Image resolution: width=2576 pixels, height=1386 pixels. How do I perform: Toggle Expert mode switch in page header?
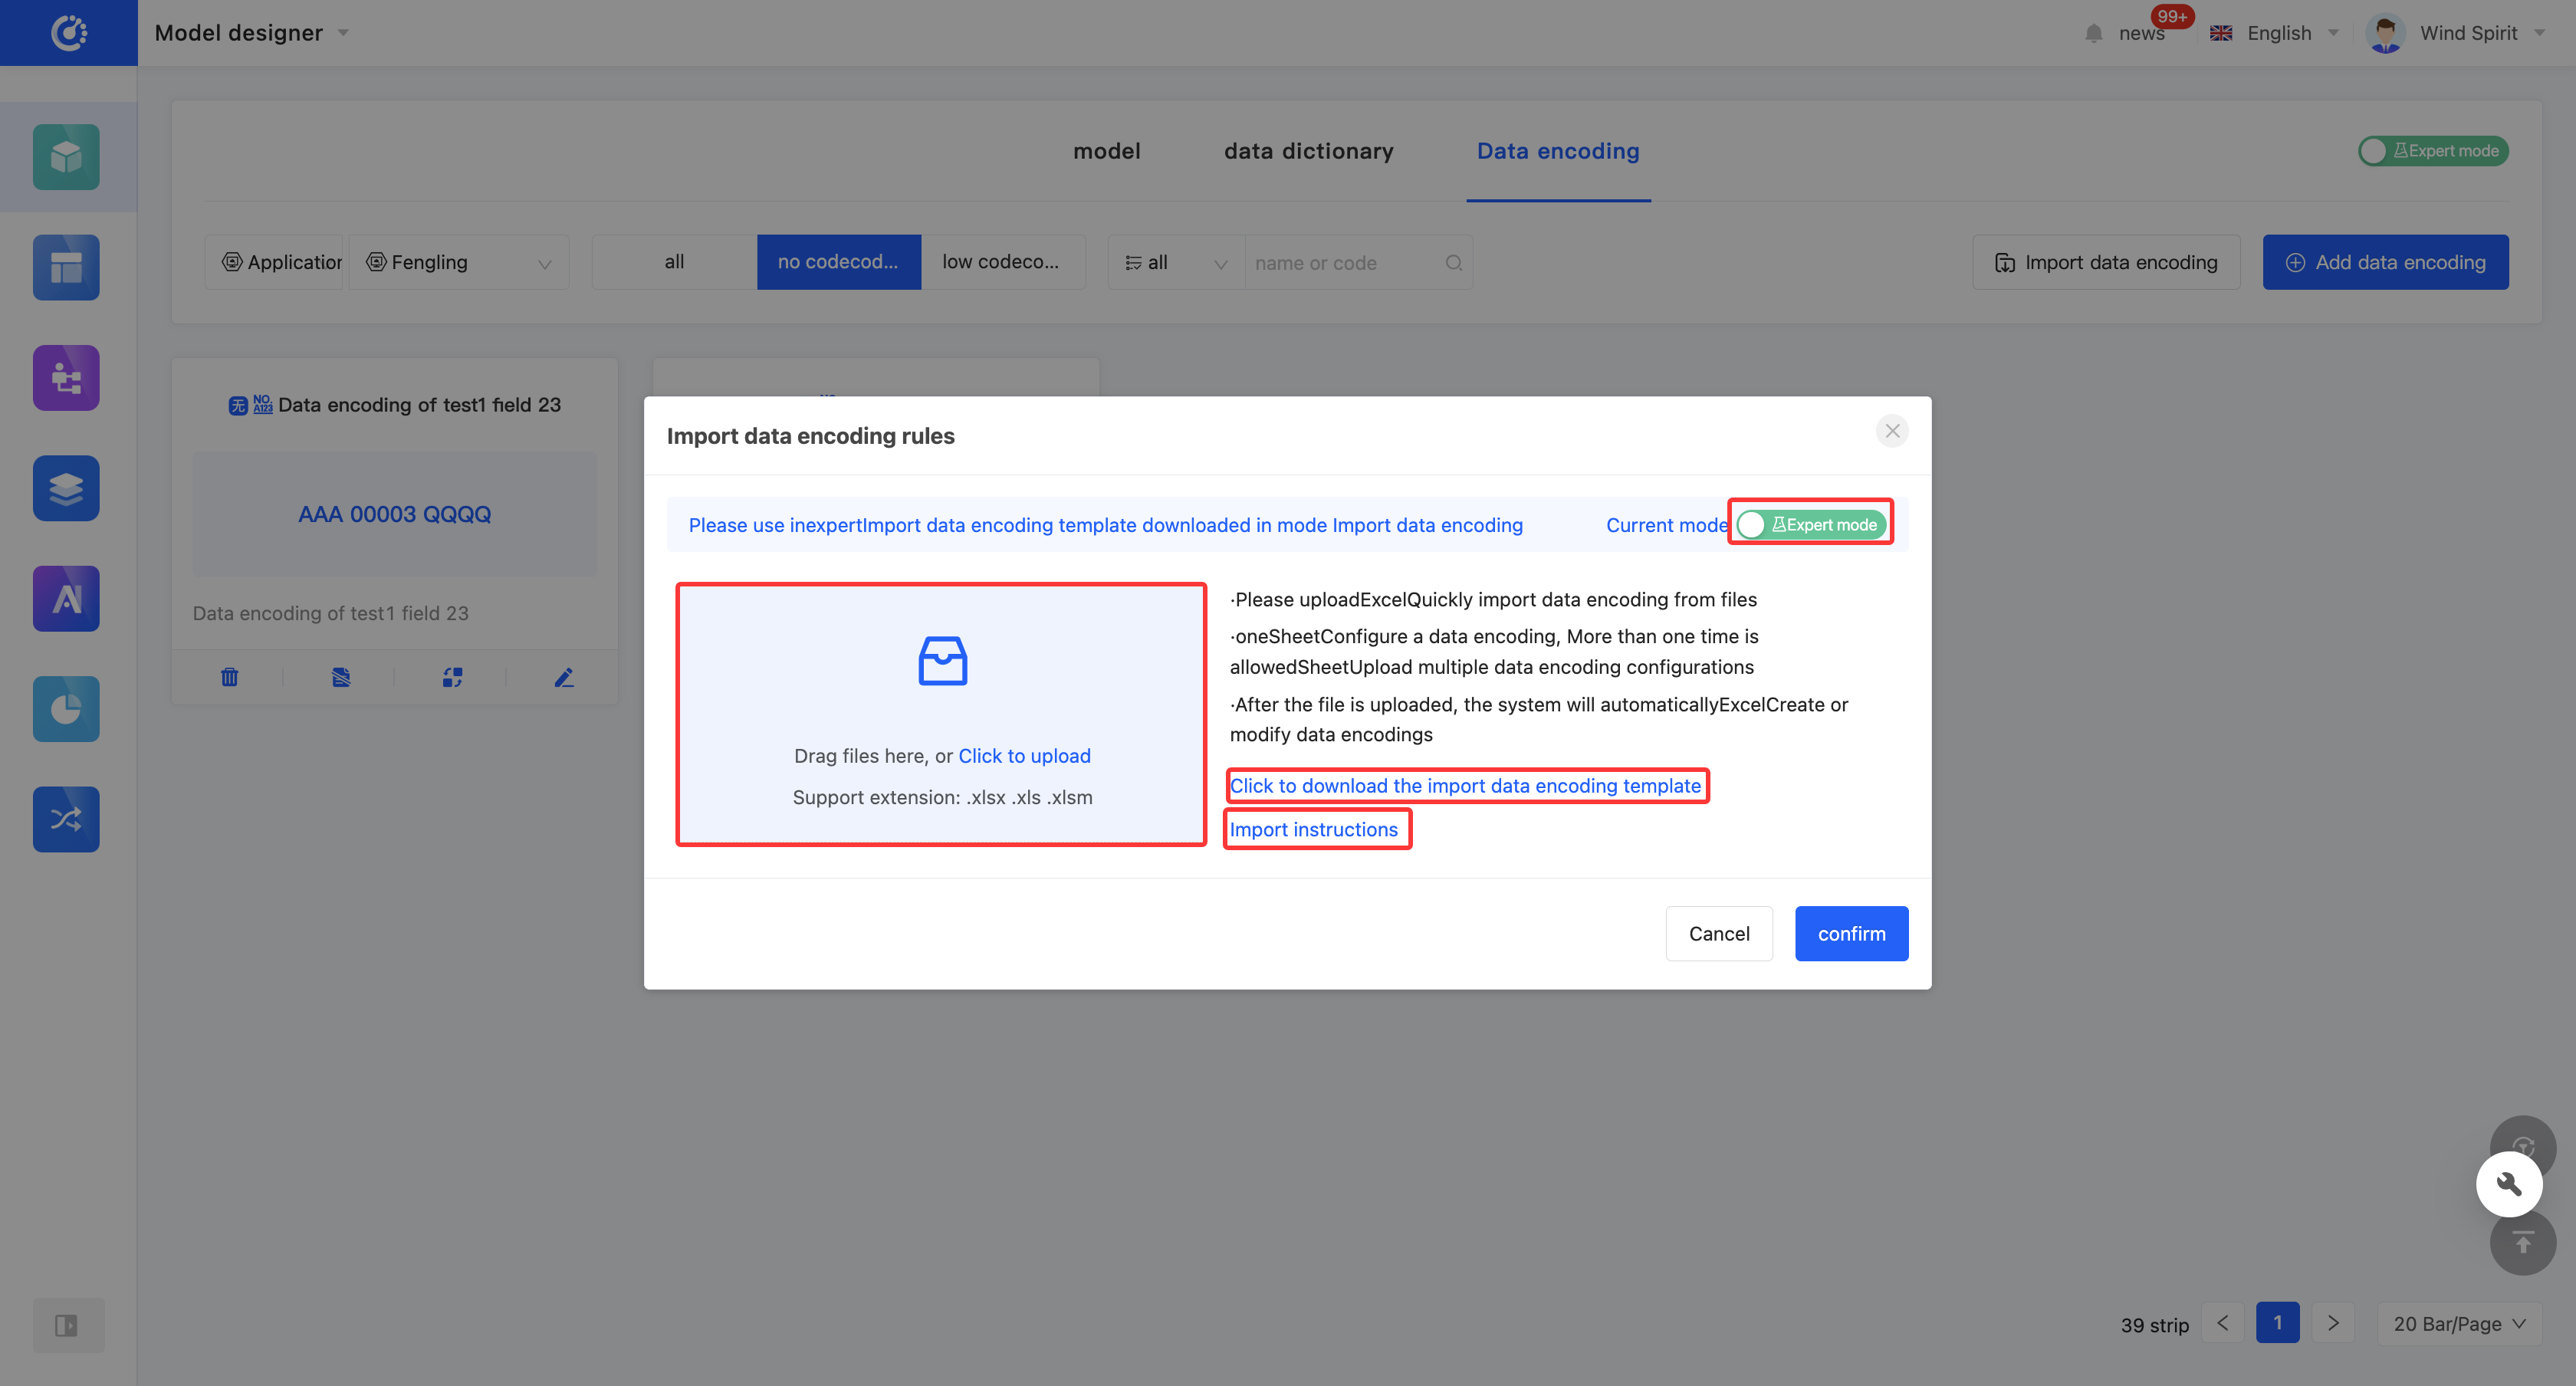tap(2433, 151)
